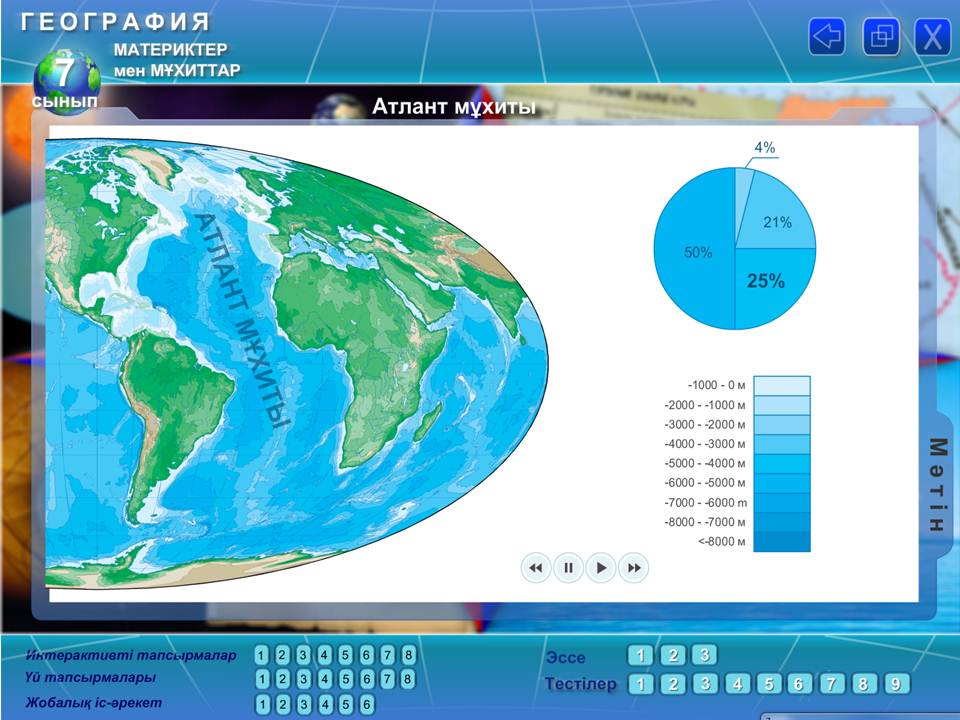Open essay number 3
This screenshot has height=720, width=960.
pos(705,655)
